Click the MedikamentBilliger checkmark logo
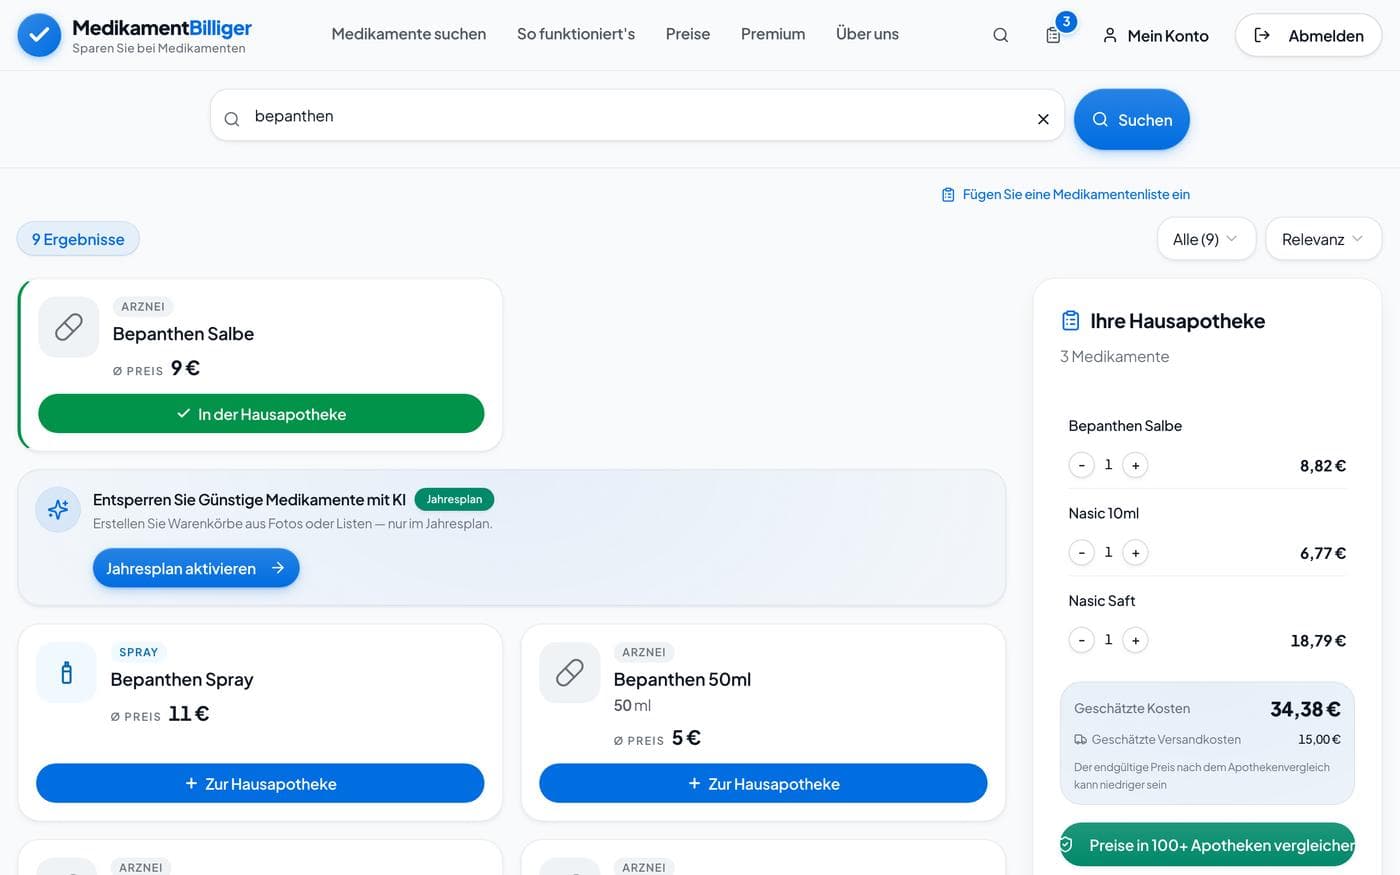The height and width of the screenshot is (875, 1400). tap(39, 35)
